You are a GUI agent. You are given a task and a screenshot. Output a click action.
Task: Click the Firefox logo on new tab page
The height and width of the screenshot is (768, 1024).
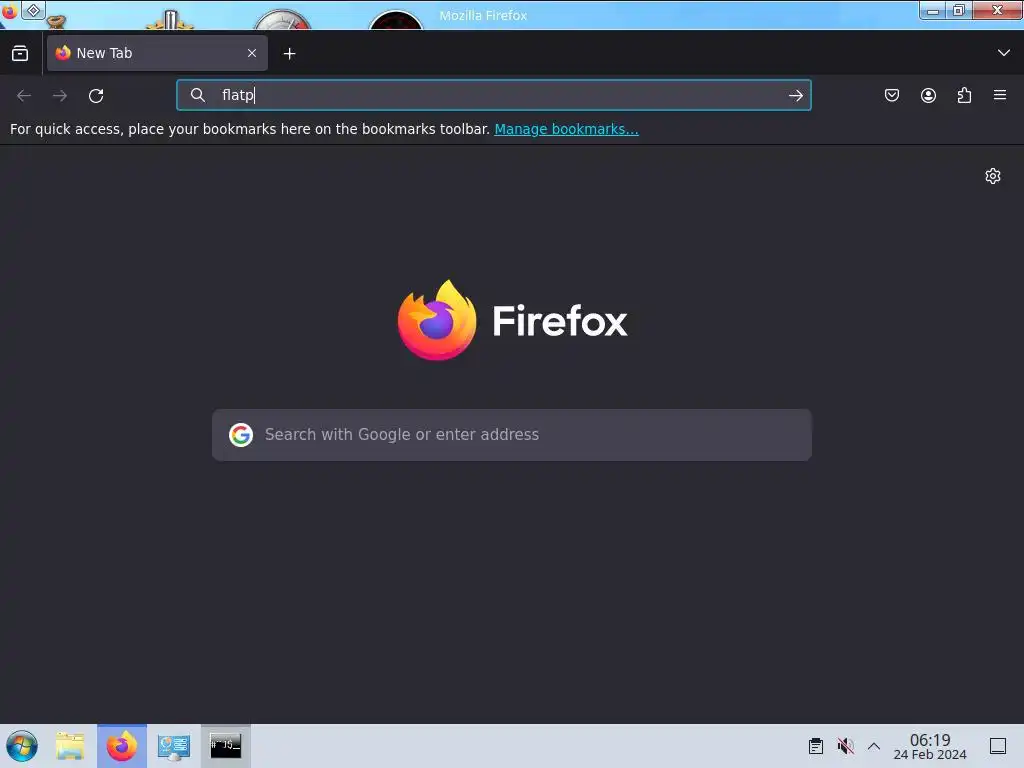pyautogui.click(x=513, y=320)
